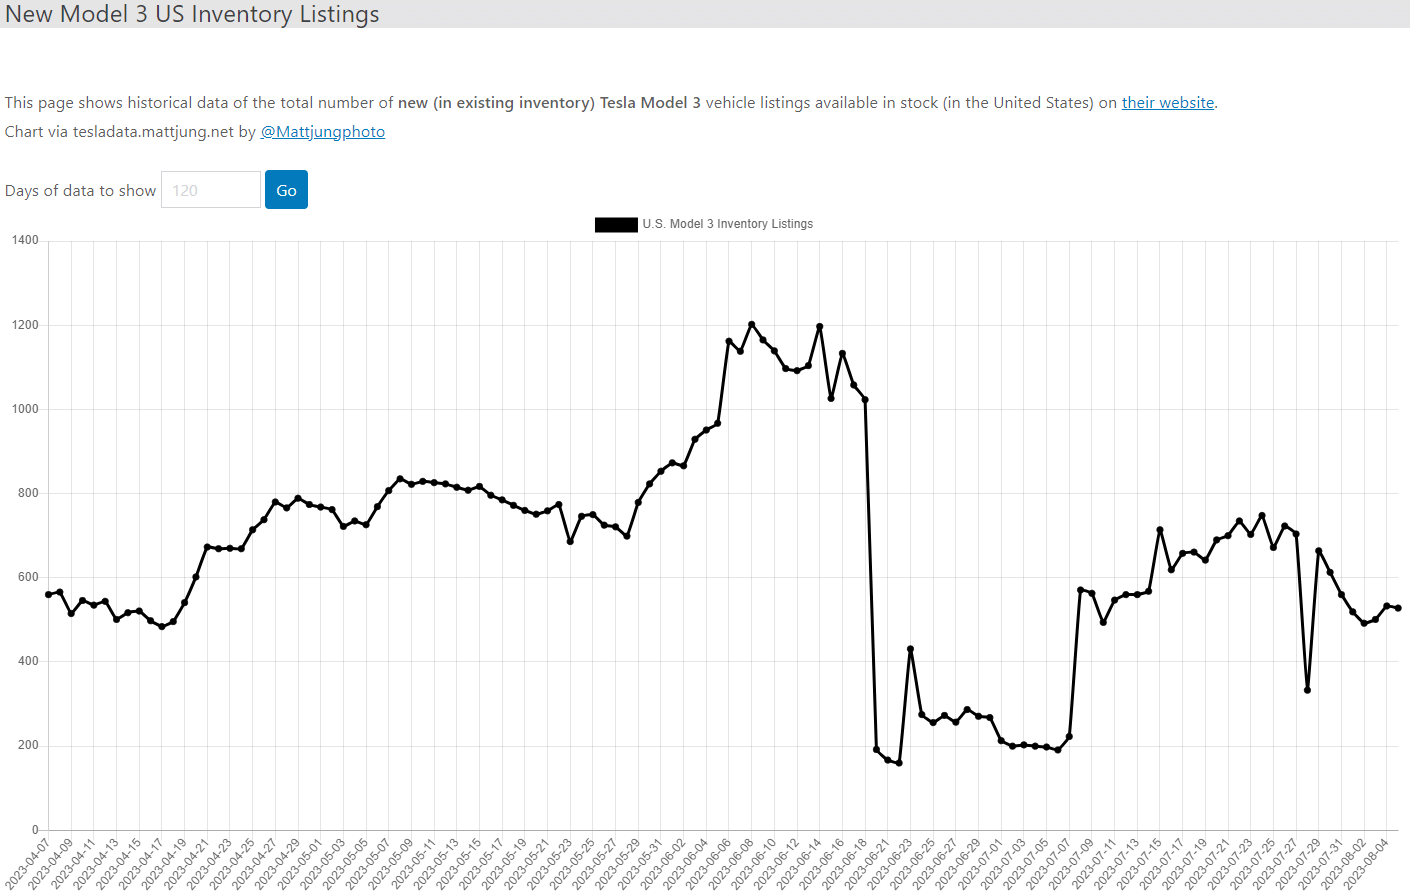Click the 400 y-axis label

point(29,661)
